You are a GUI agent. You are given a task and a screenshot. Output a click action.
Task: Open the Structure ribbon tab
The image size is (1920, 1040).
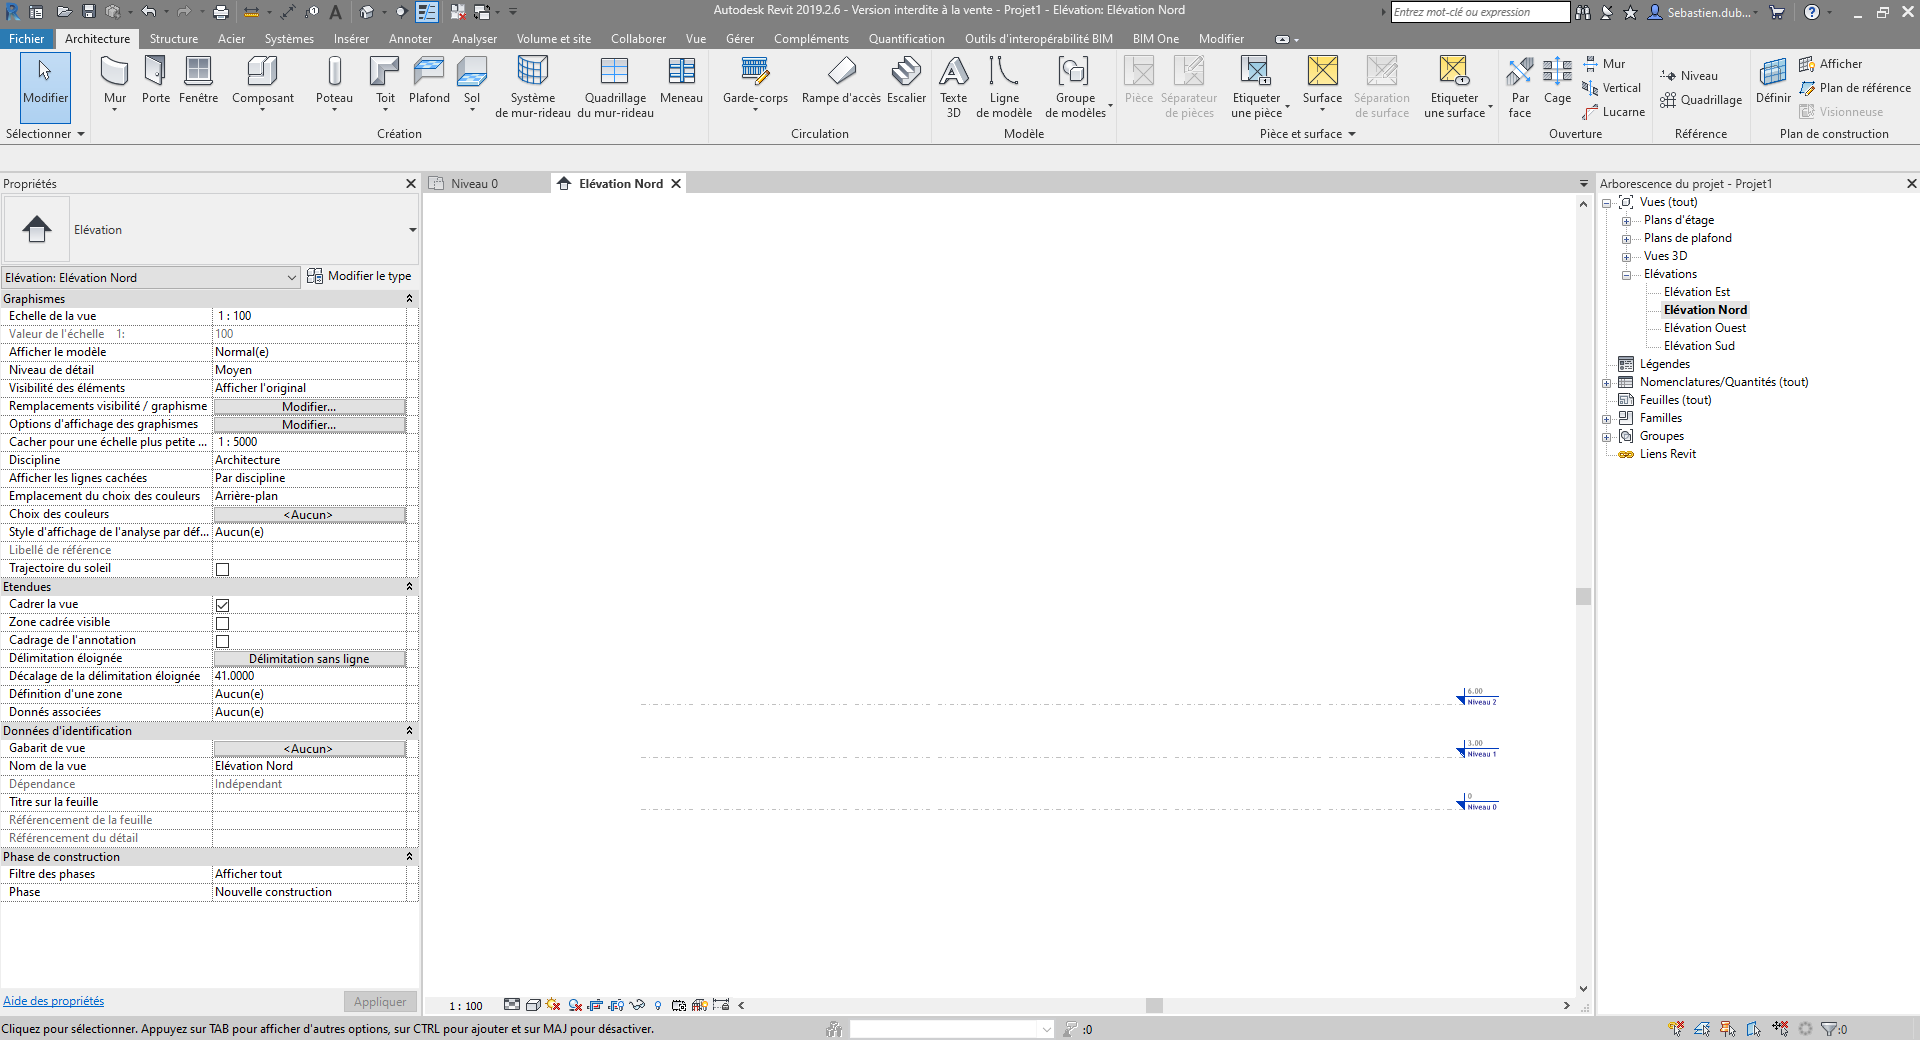174,39
